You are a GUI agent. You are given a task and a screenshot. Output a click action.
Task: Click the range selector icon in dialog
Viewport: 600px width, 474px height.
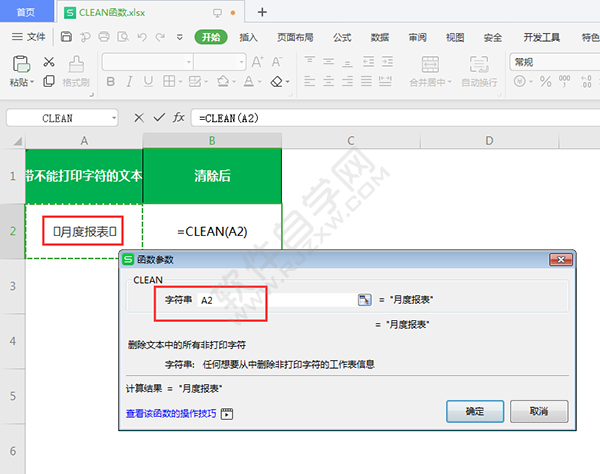tap(364, 299)
